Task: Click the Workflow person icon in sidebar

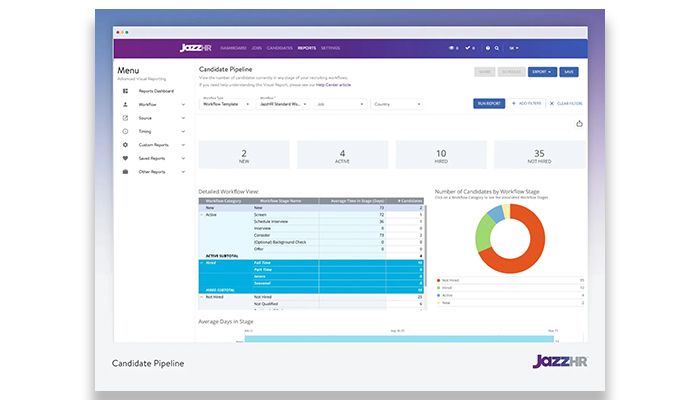Action: [125, 104]
